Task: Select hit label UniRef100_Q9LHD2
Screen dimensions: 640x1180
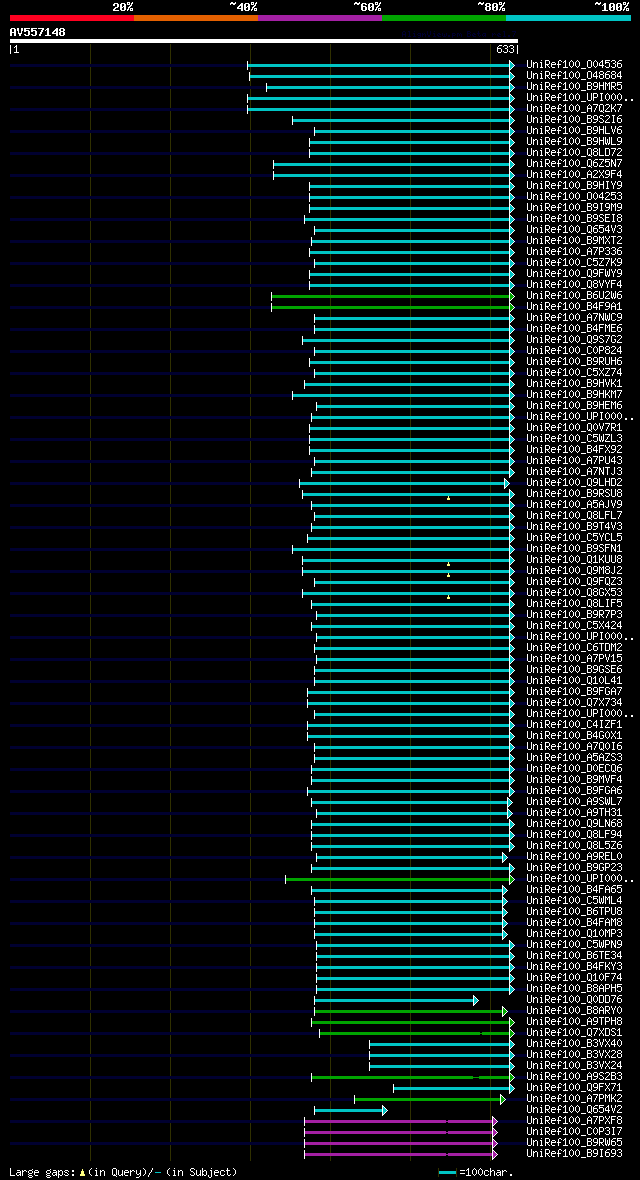Action: coord(574,483)
